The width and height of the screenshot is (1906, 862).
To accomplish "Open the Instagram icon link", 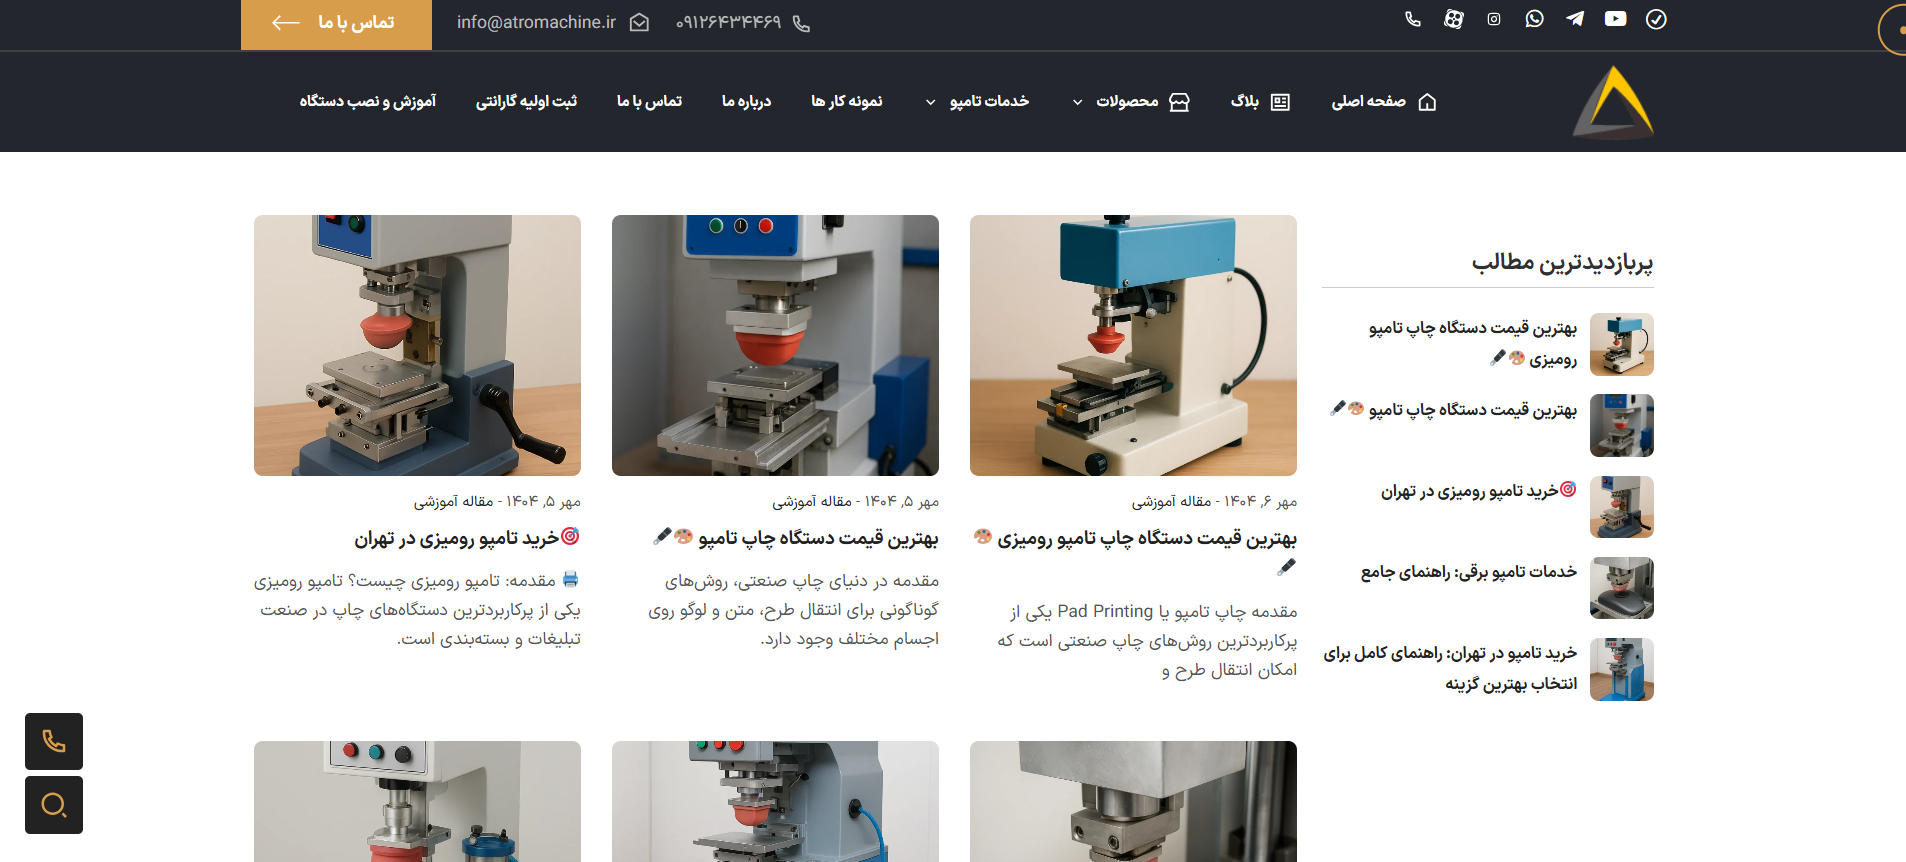I will 1494,19.
